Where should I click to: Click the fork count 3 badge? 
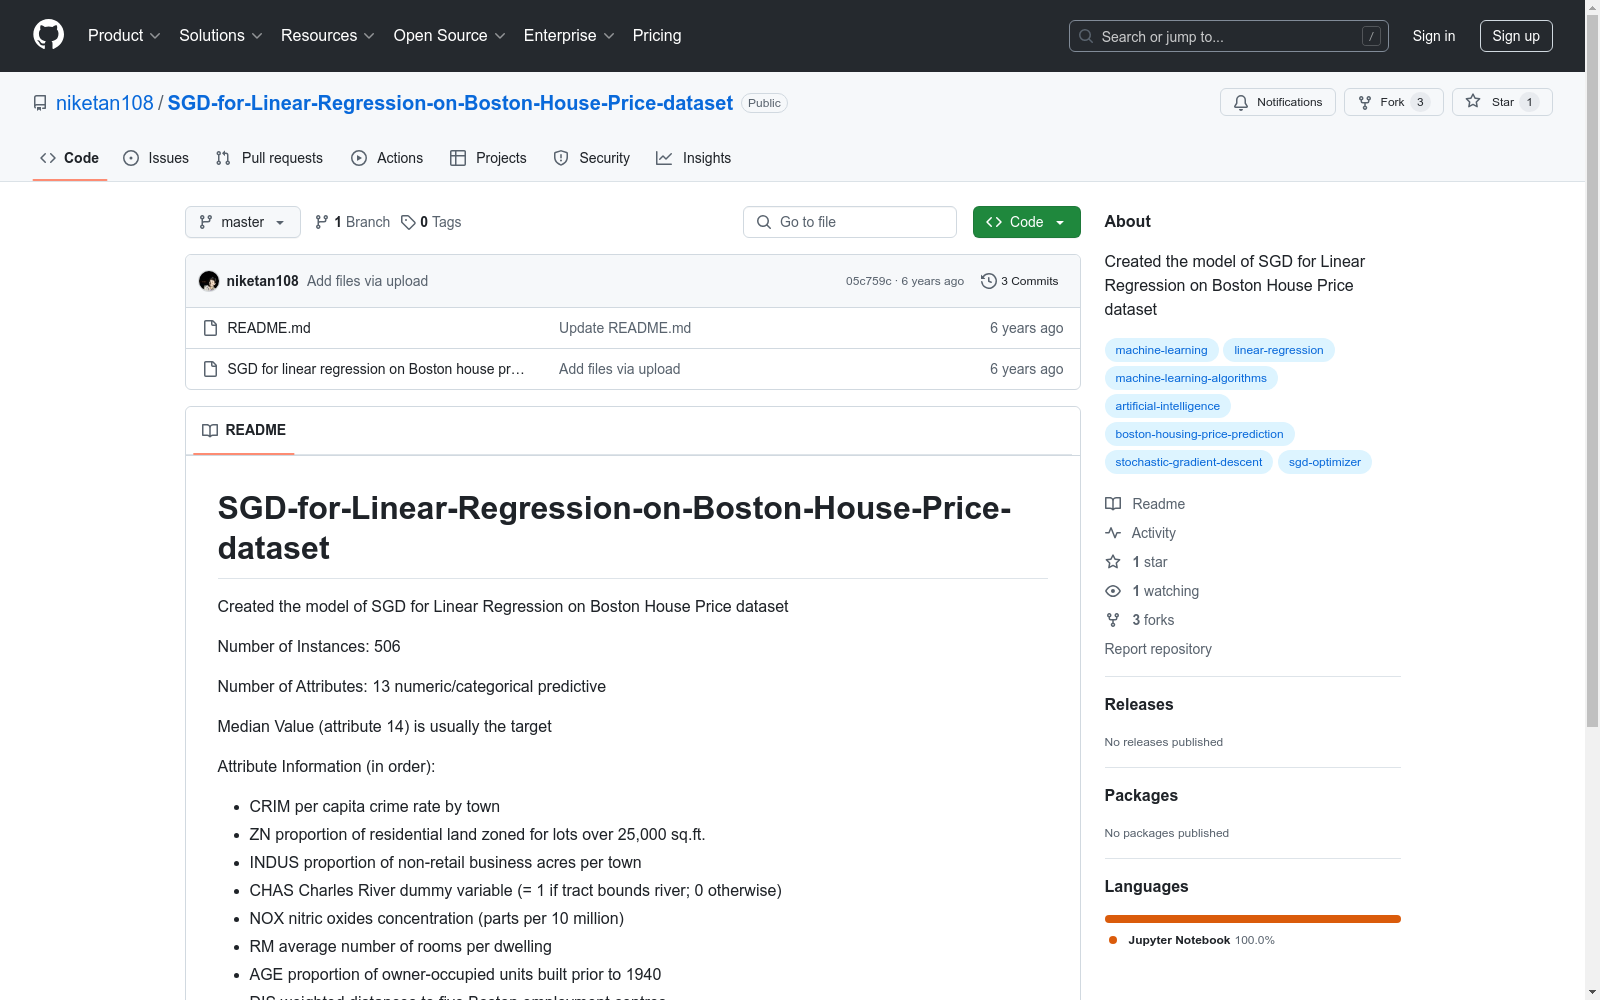pyautogui.click(x=1420, y=102)
